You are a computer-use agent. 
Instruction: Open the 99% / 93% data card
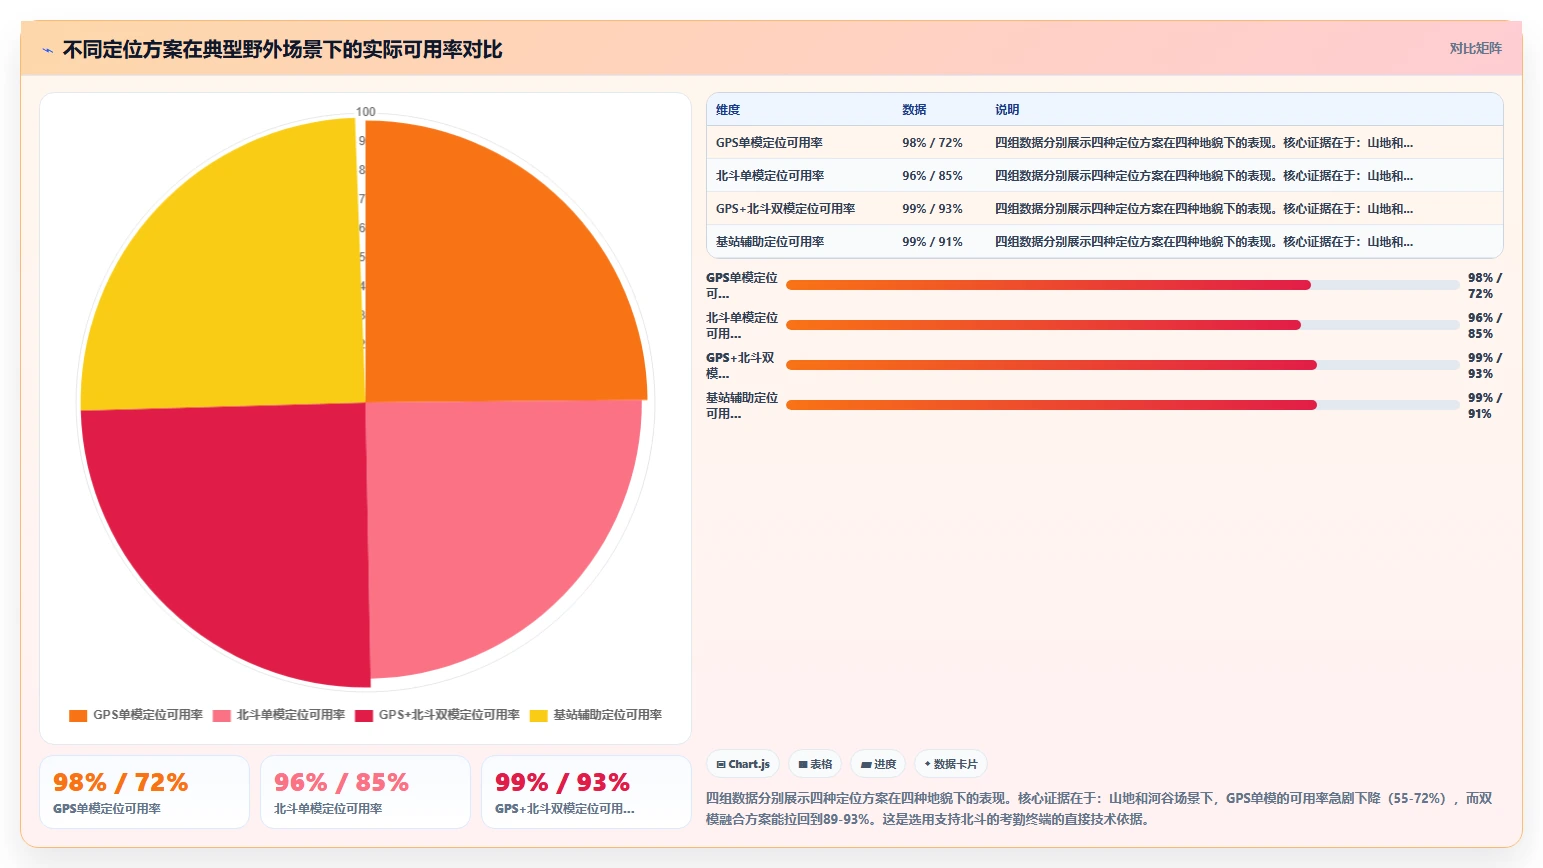pos(586,792)
